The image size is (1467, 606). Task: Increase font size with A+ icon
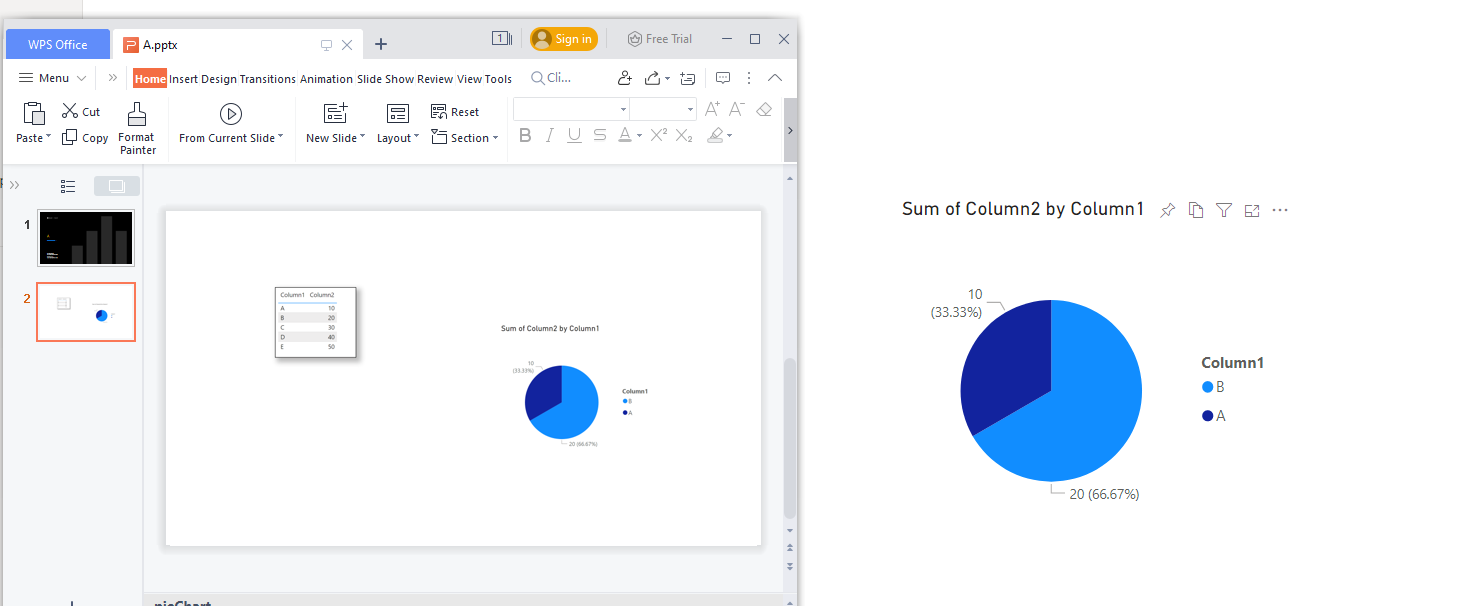(712, 109)
